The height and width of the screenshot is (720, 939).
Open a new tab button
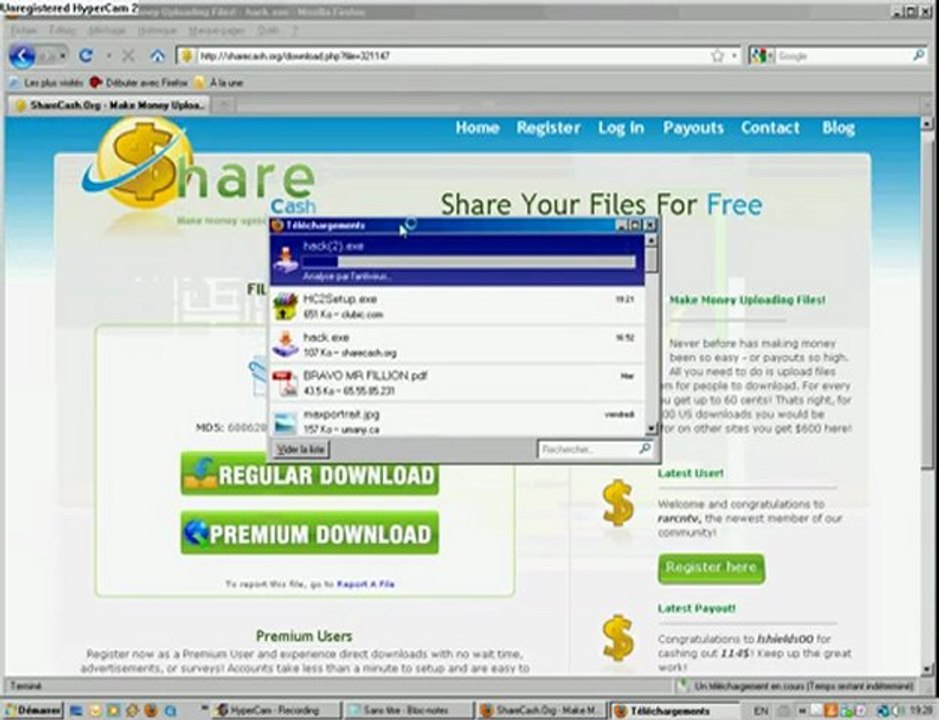point(223,105)
